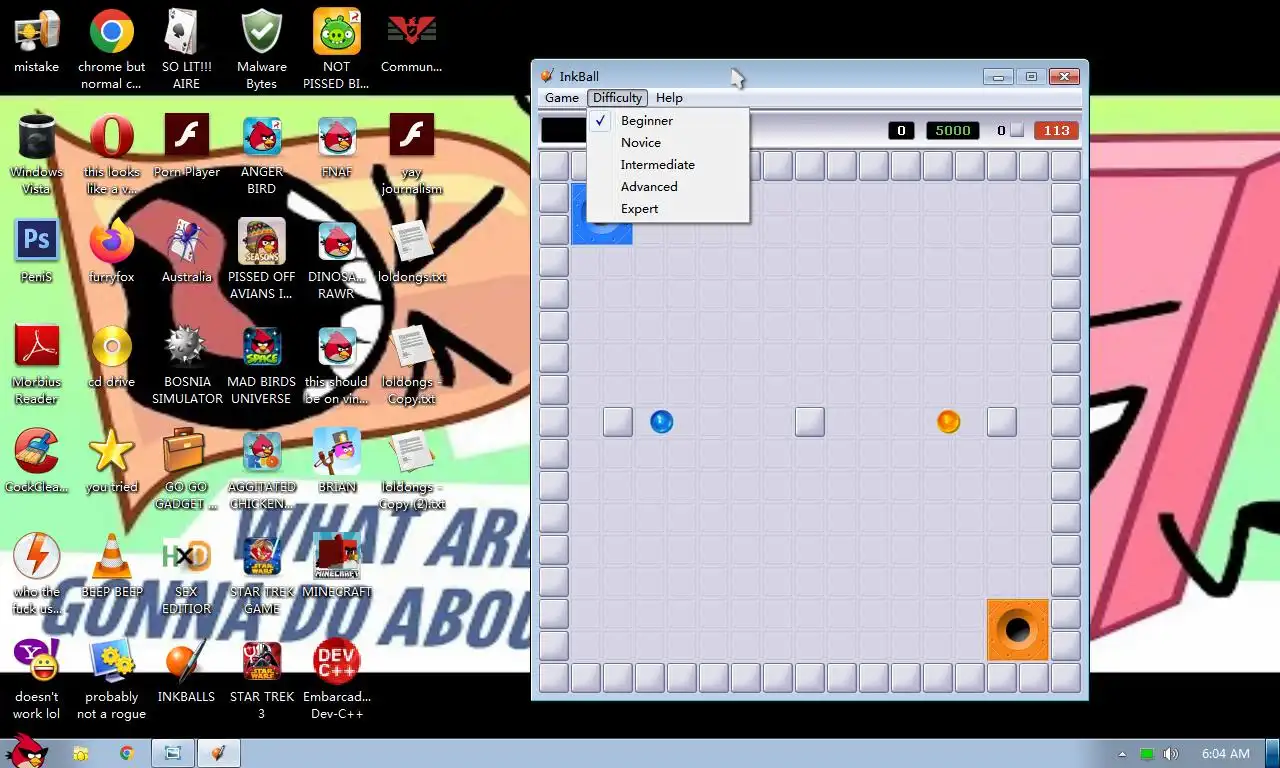Choose Intermediate difficulty

tap(668, 165)
